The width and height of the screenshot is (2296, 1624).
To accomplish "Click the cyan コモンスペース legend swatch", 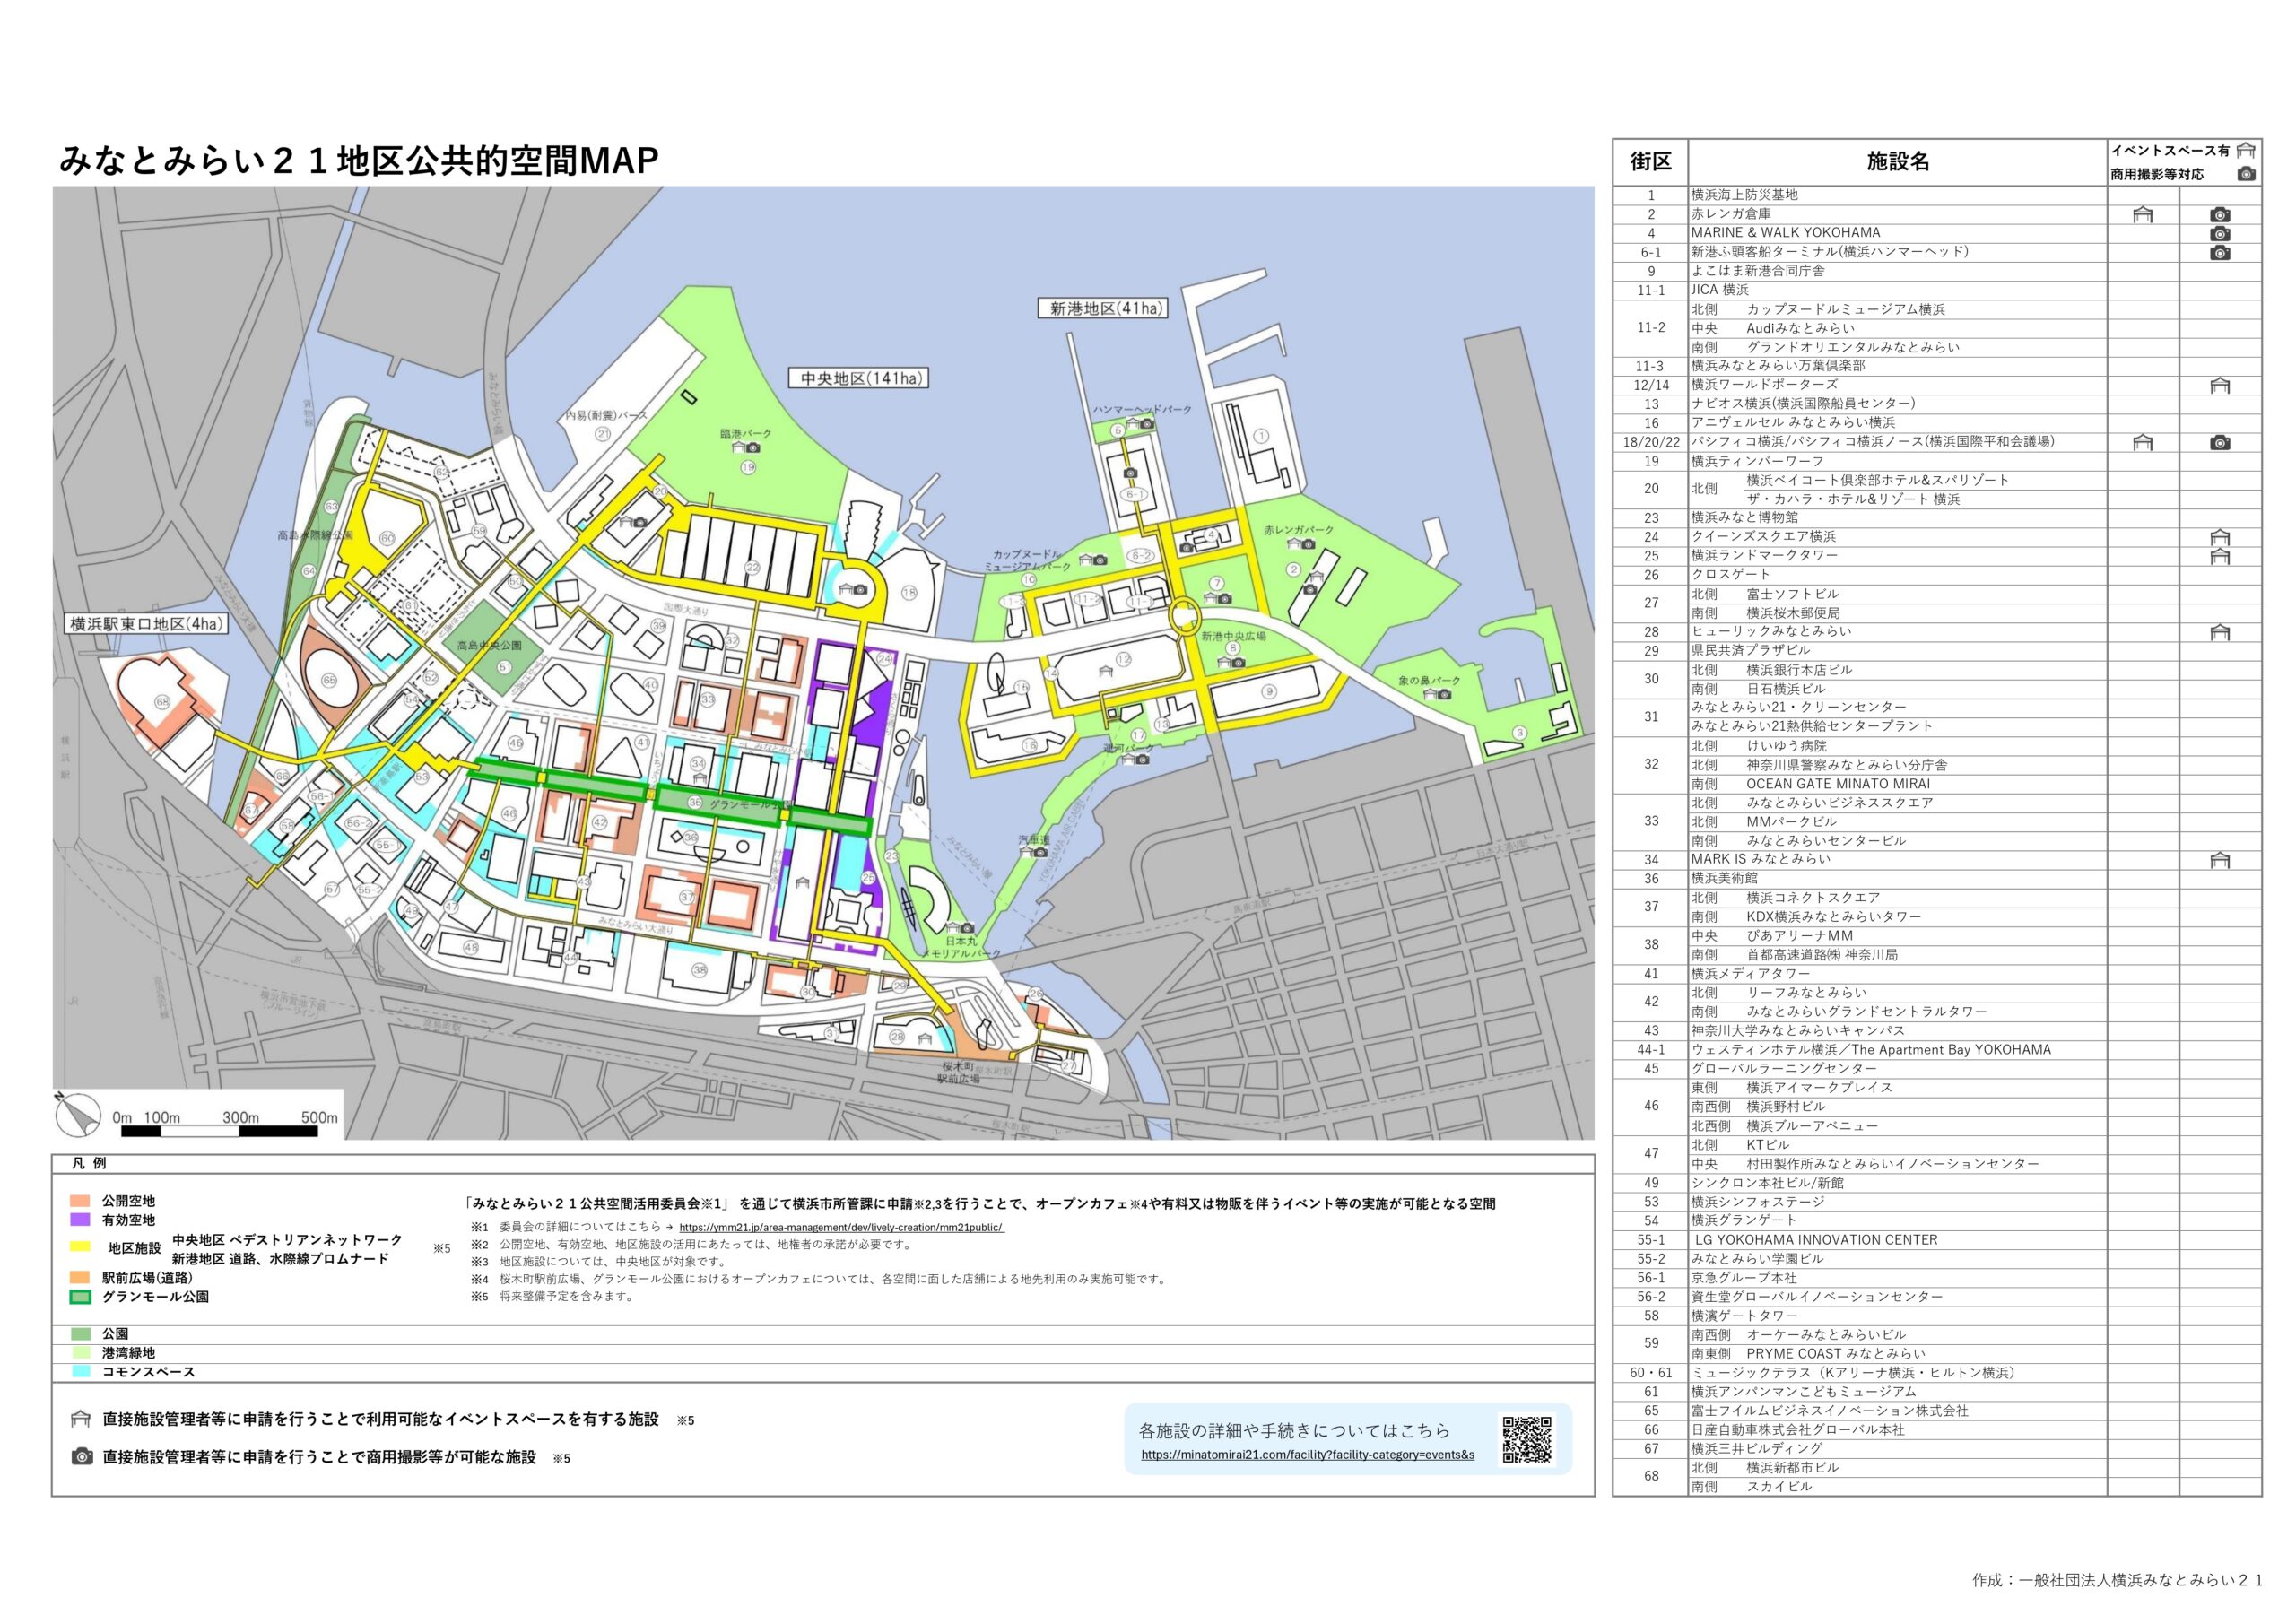I will [81, 1372].
